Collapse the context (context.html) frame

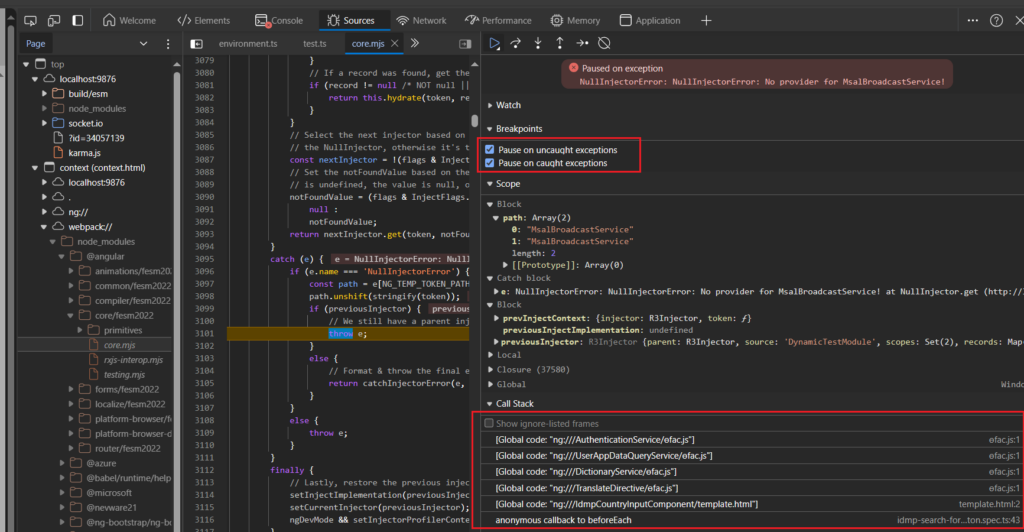35,168
